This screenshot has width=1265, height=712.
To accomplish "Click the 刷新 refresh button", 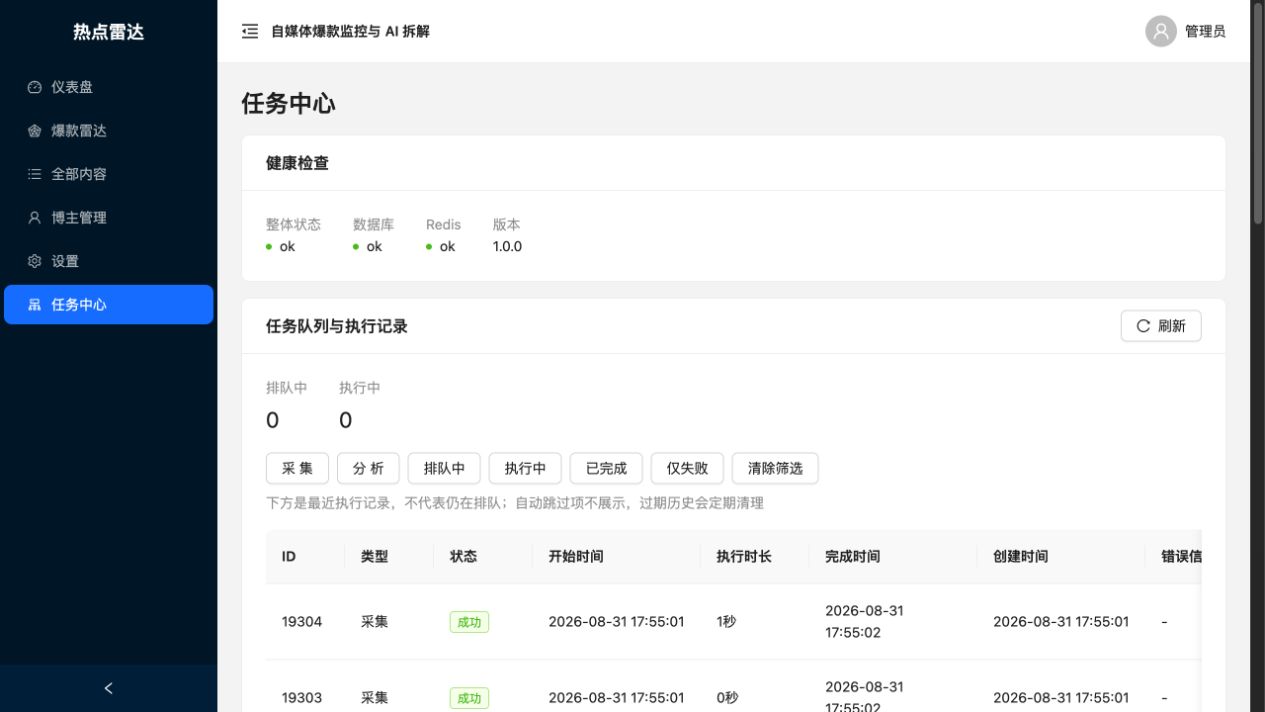I will (1161, 326).
